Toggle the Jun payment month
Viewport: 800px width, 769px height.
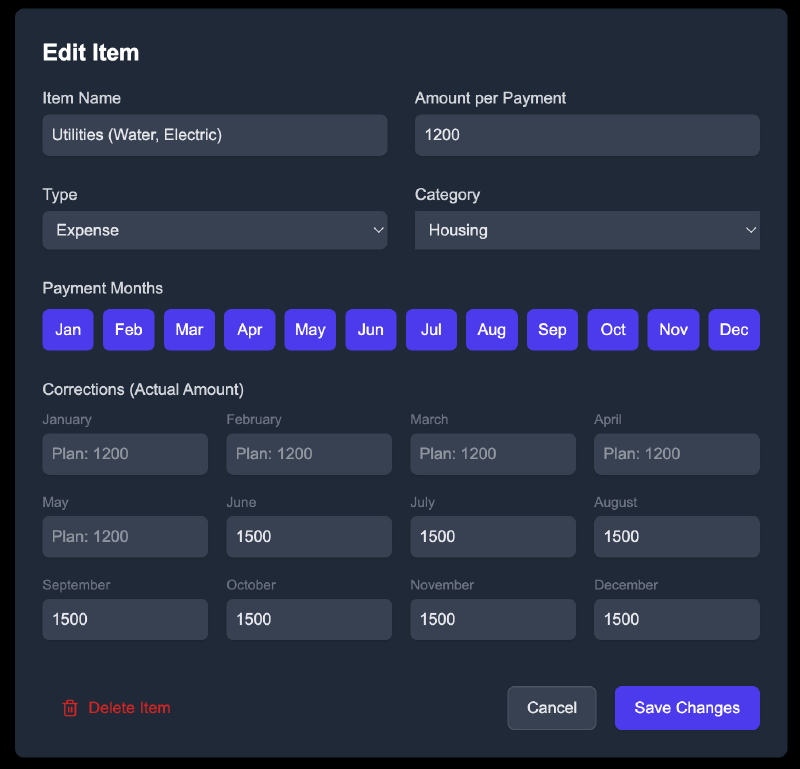click(370, 329)
